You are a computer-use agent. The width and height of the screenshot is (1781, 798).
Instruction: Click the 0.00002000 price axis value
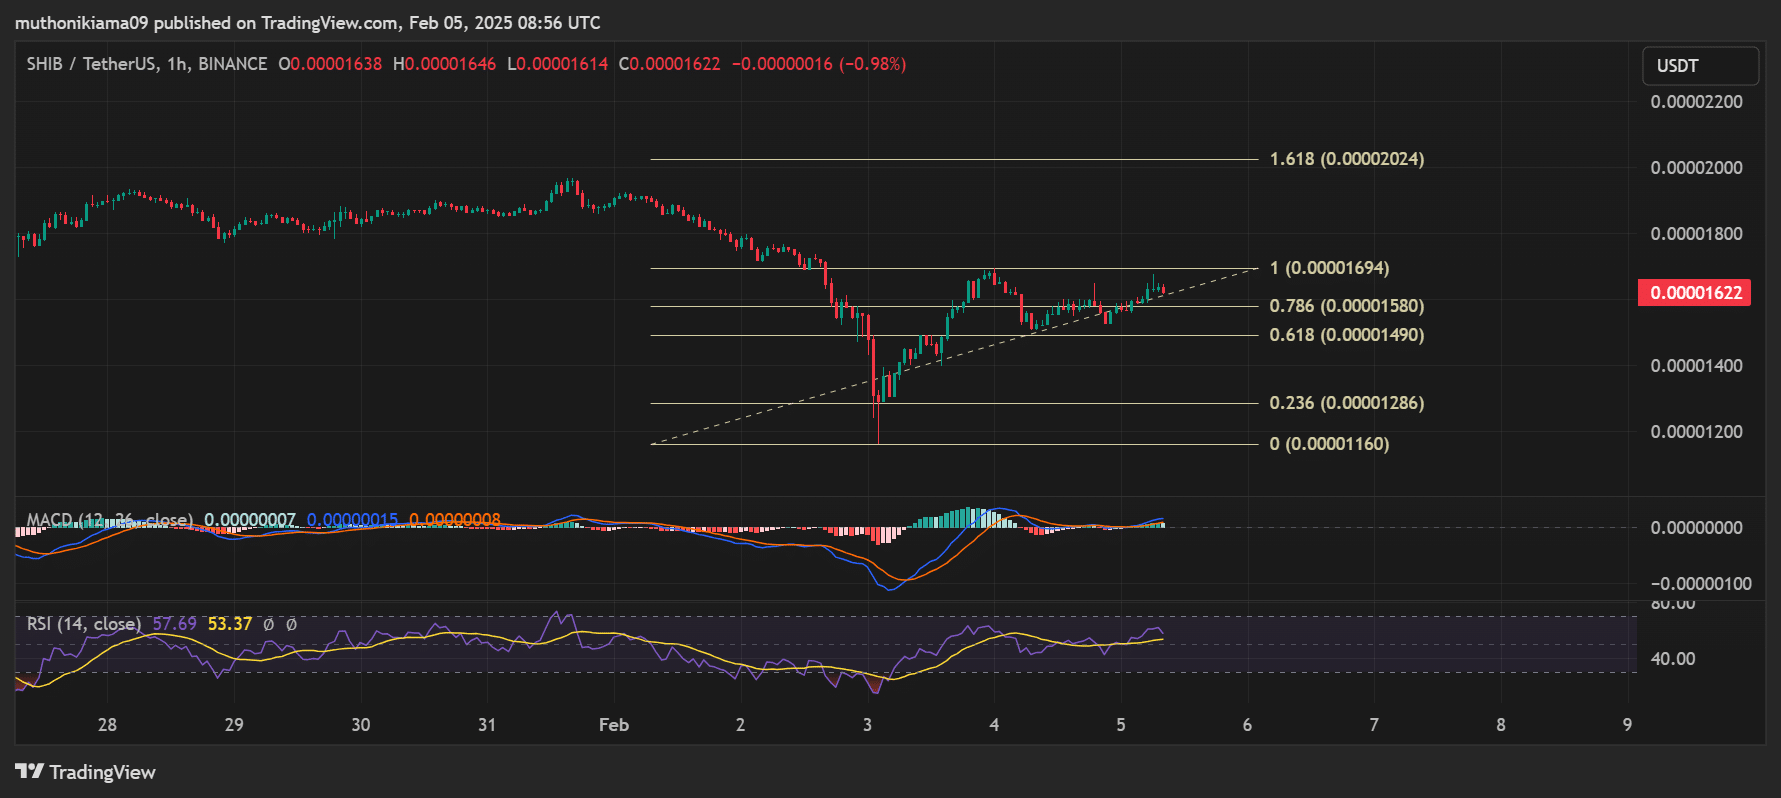[x=1697, y=168]
